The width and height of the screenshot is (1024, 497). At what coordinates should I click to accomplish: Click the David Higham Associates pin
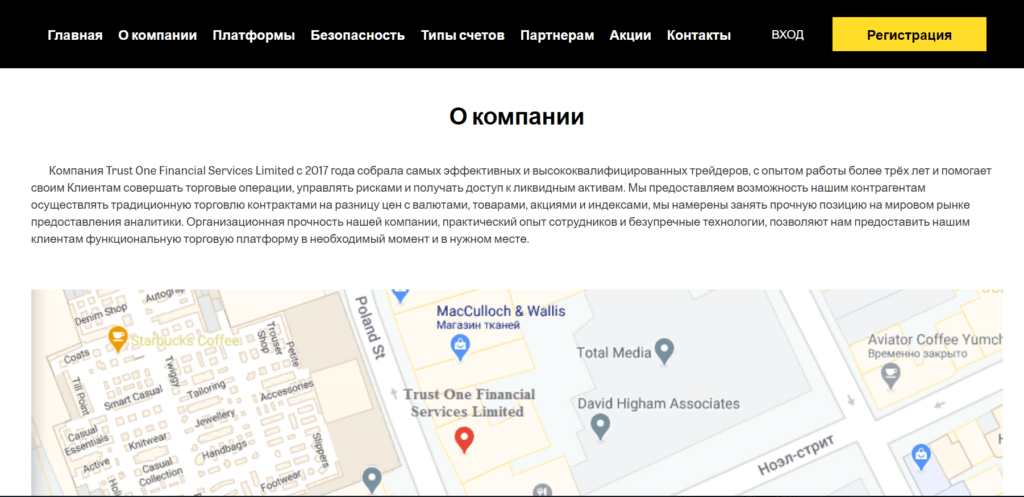(600, 426)
